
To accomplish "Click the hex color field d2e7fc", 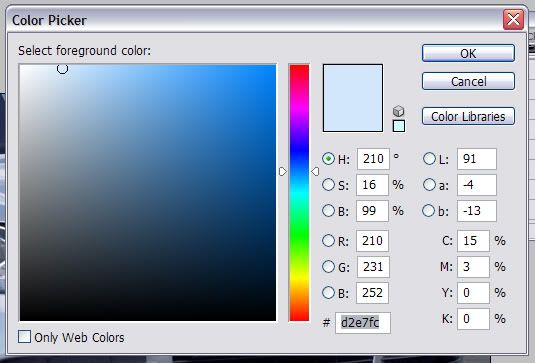I will pos(363,323).
